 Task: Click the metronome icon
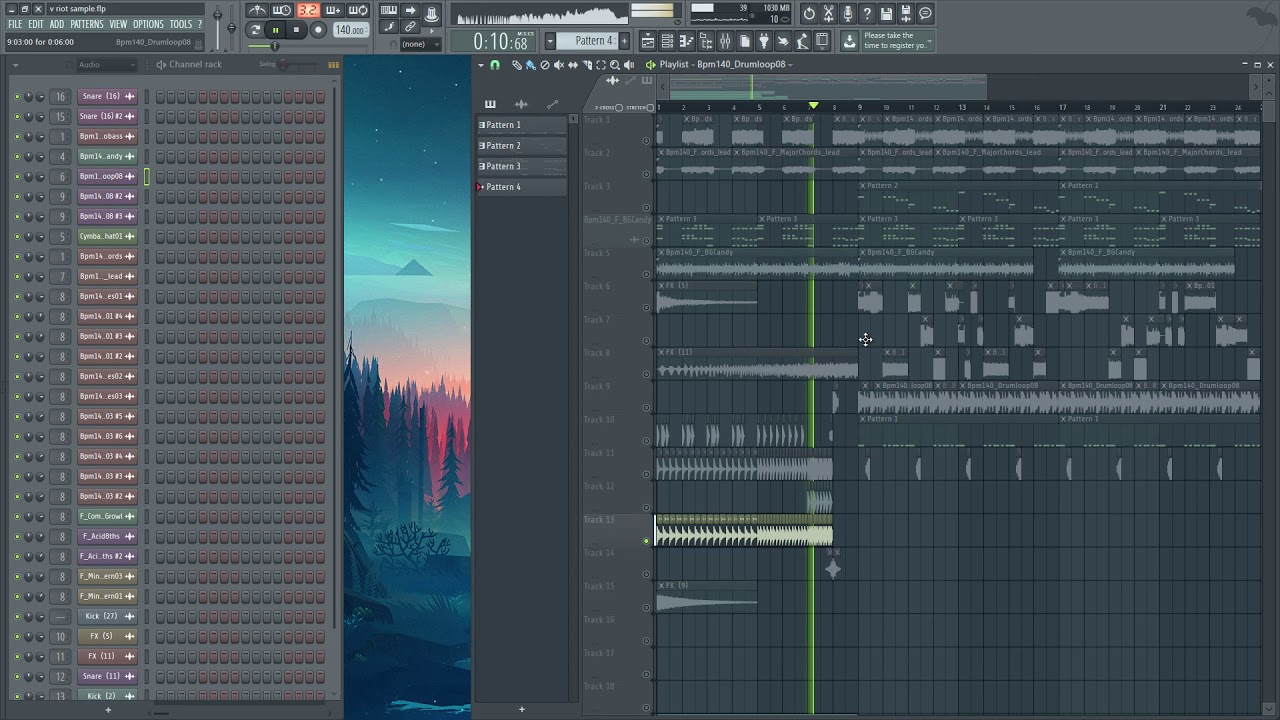(x=258, y=11)
